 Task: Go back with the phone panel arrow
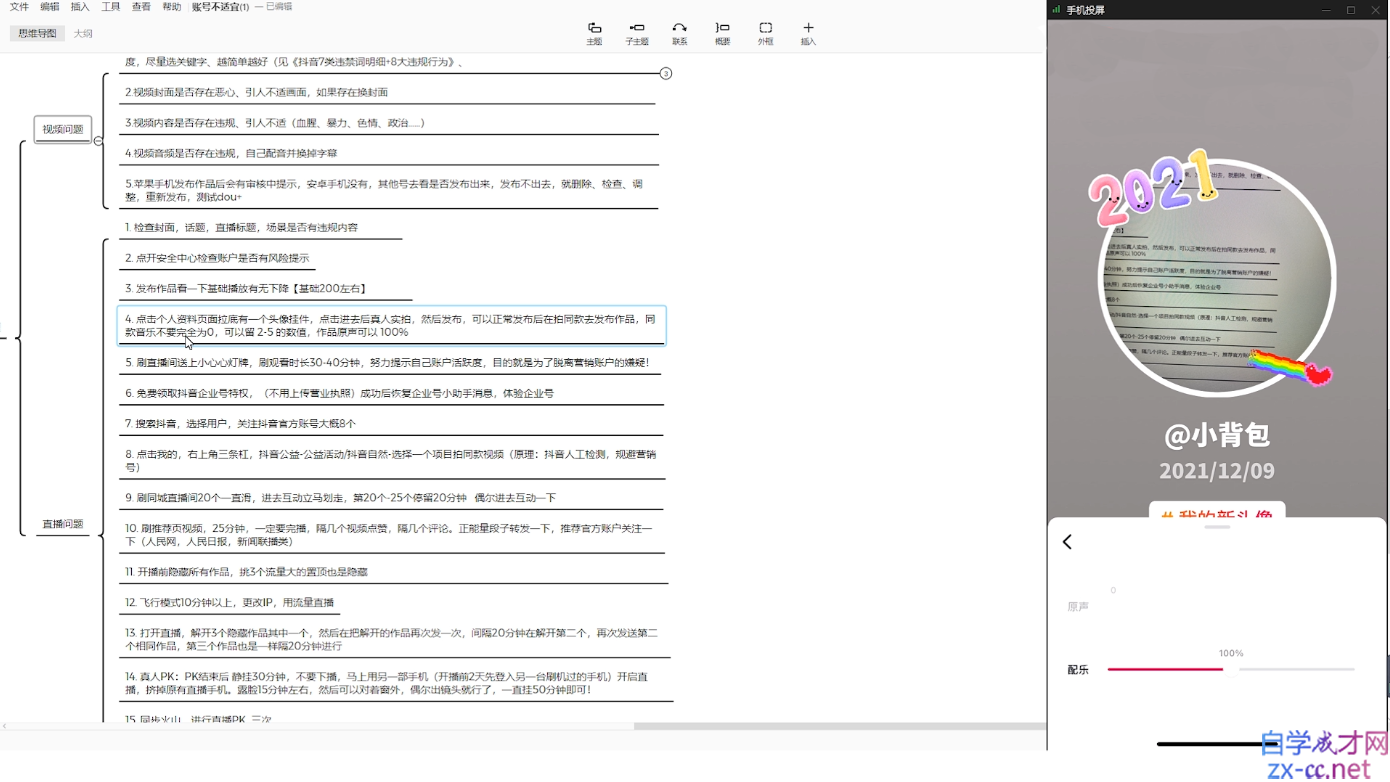[x=1067, y=542]
